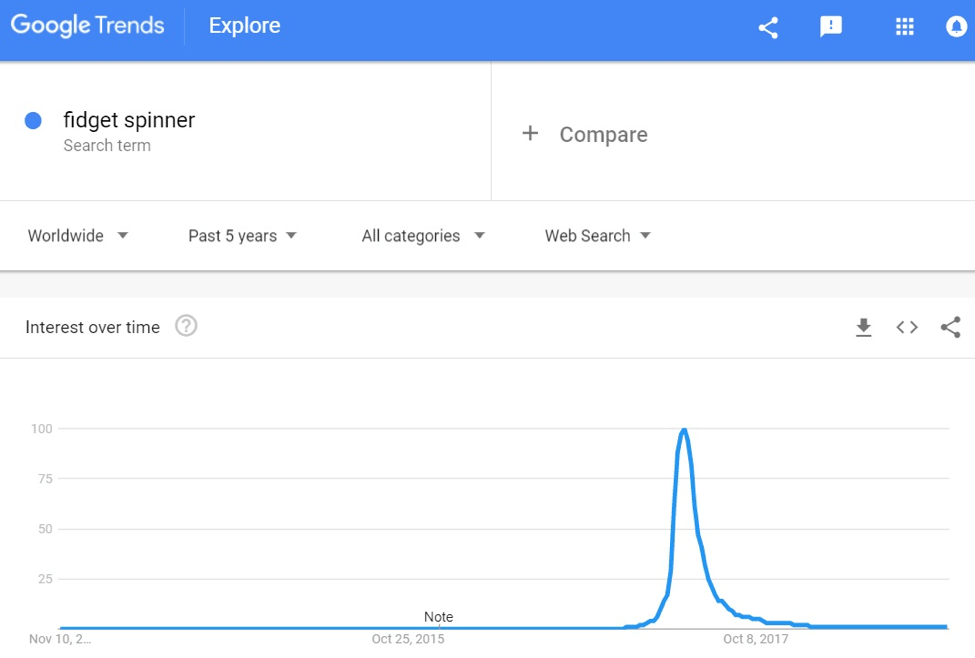
Task: Download interest over time data
Action: click(x=863, y=327)
